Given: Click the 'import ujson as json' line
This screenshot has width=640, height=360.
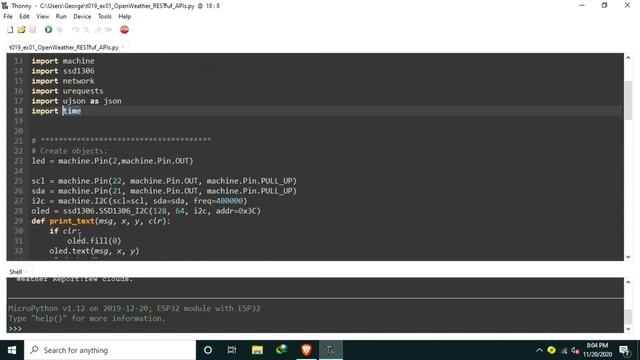Looking at the screenshot, I should [x=76, y=101].
